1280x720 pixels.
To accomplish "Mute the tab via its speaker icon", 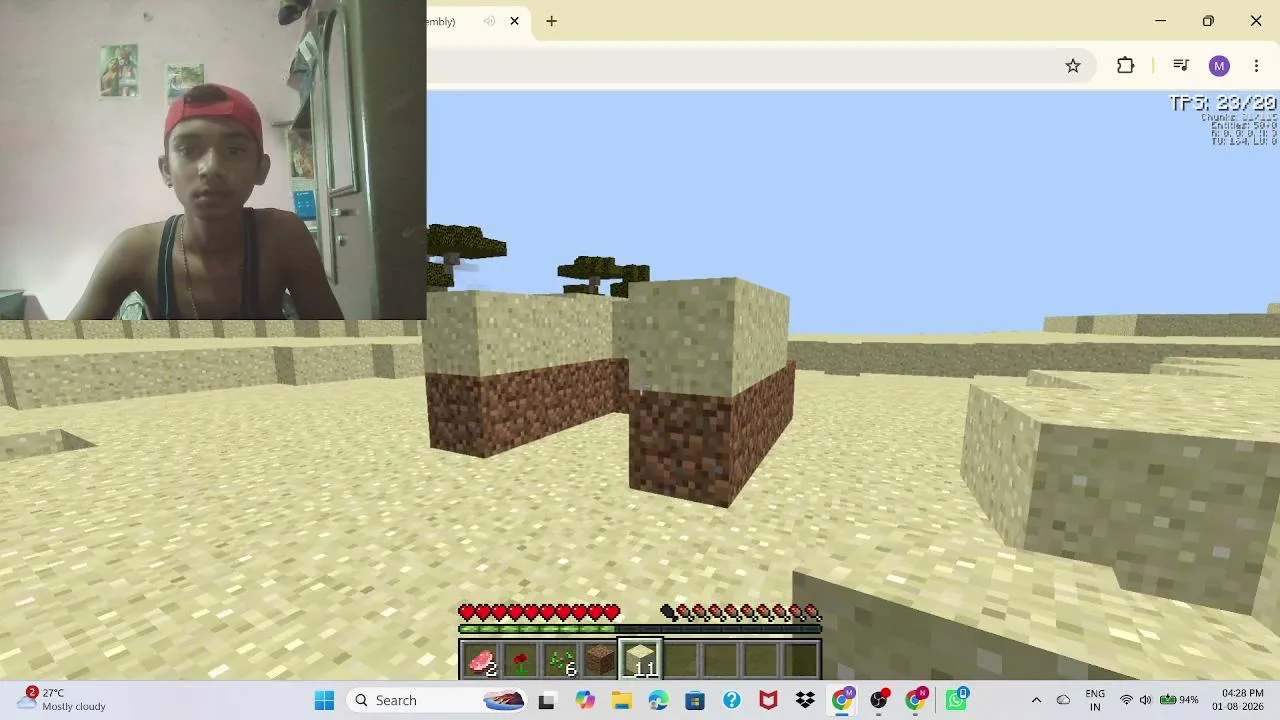I will pos(489,21).
